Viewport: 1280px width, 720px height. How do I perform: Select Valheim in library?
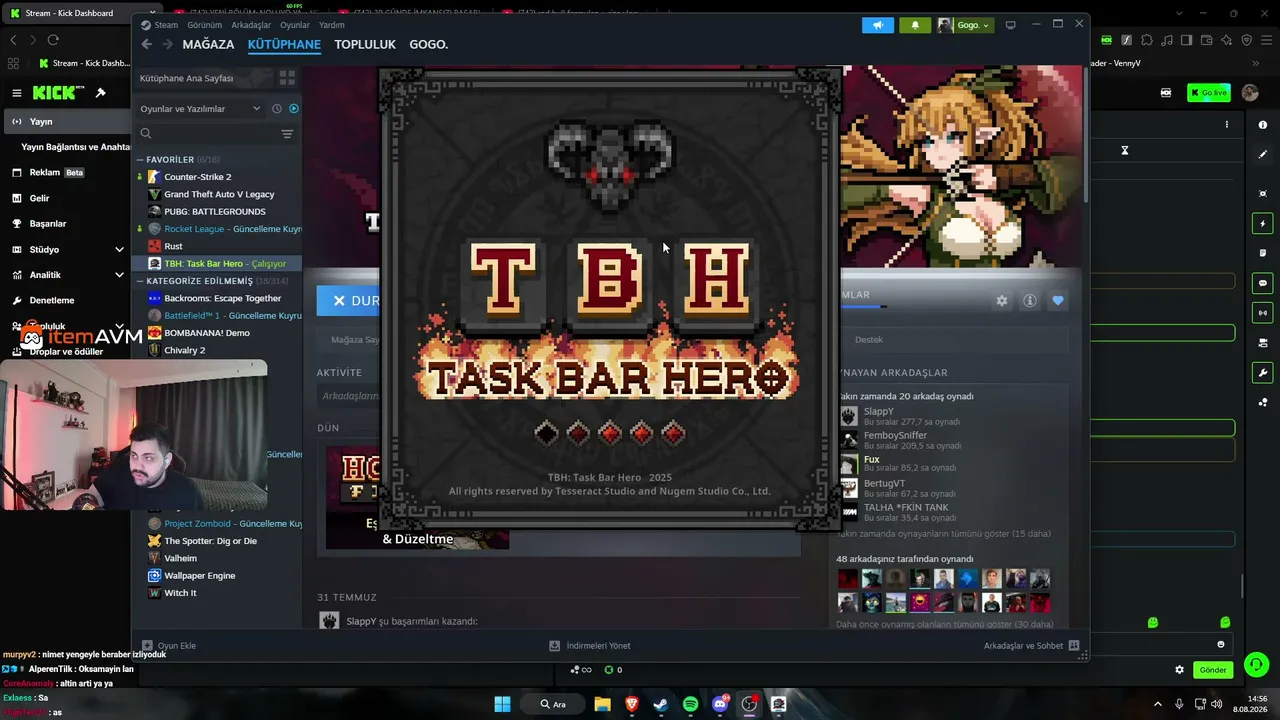pos(180,558)
